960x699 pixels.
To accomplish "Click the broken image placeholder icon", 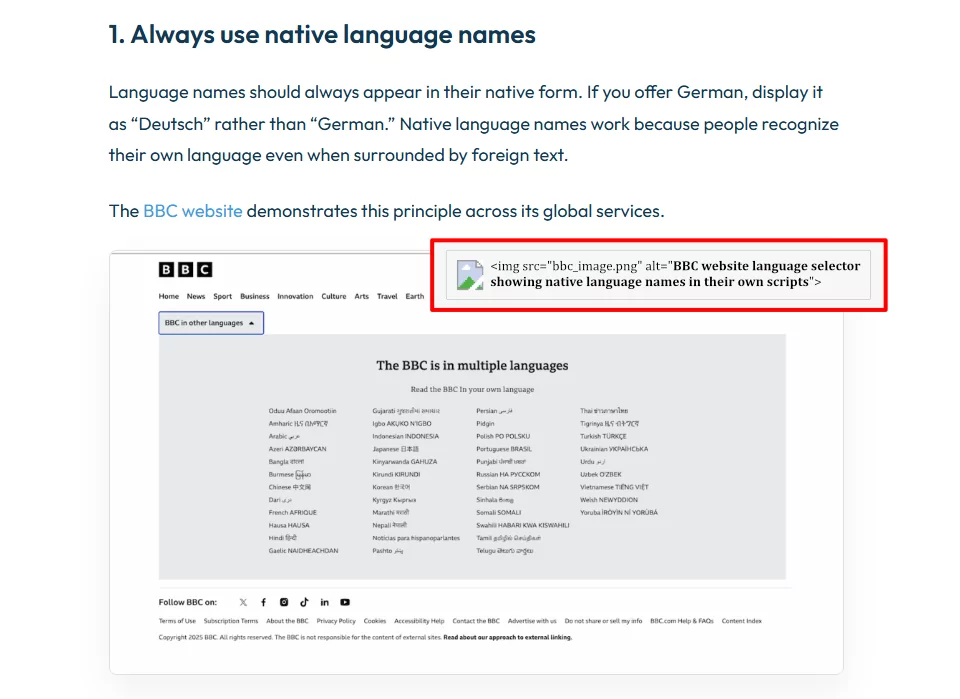I will [x=469, y=274].
